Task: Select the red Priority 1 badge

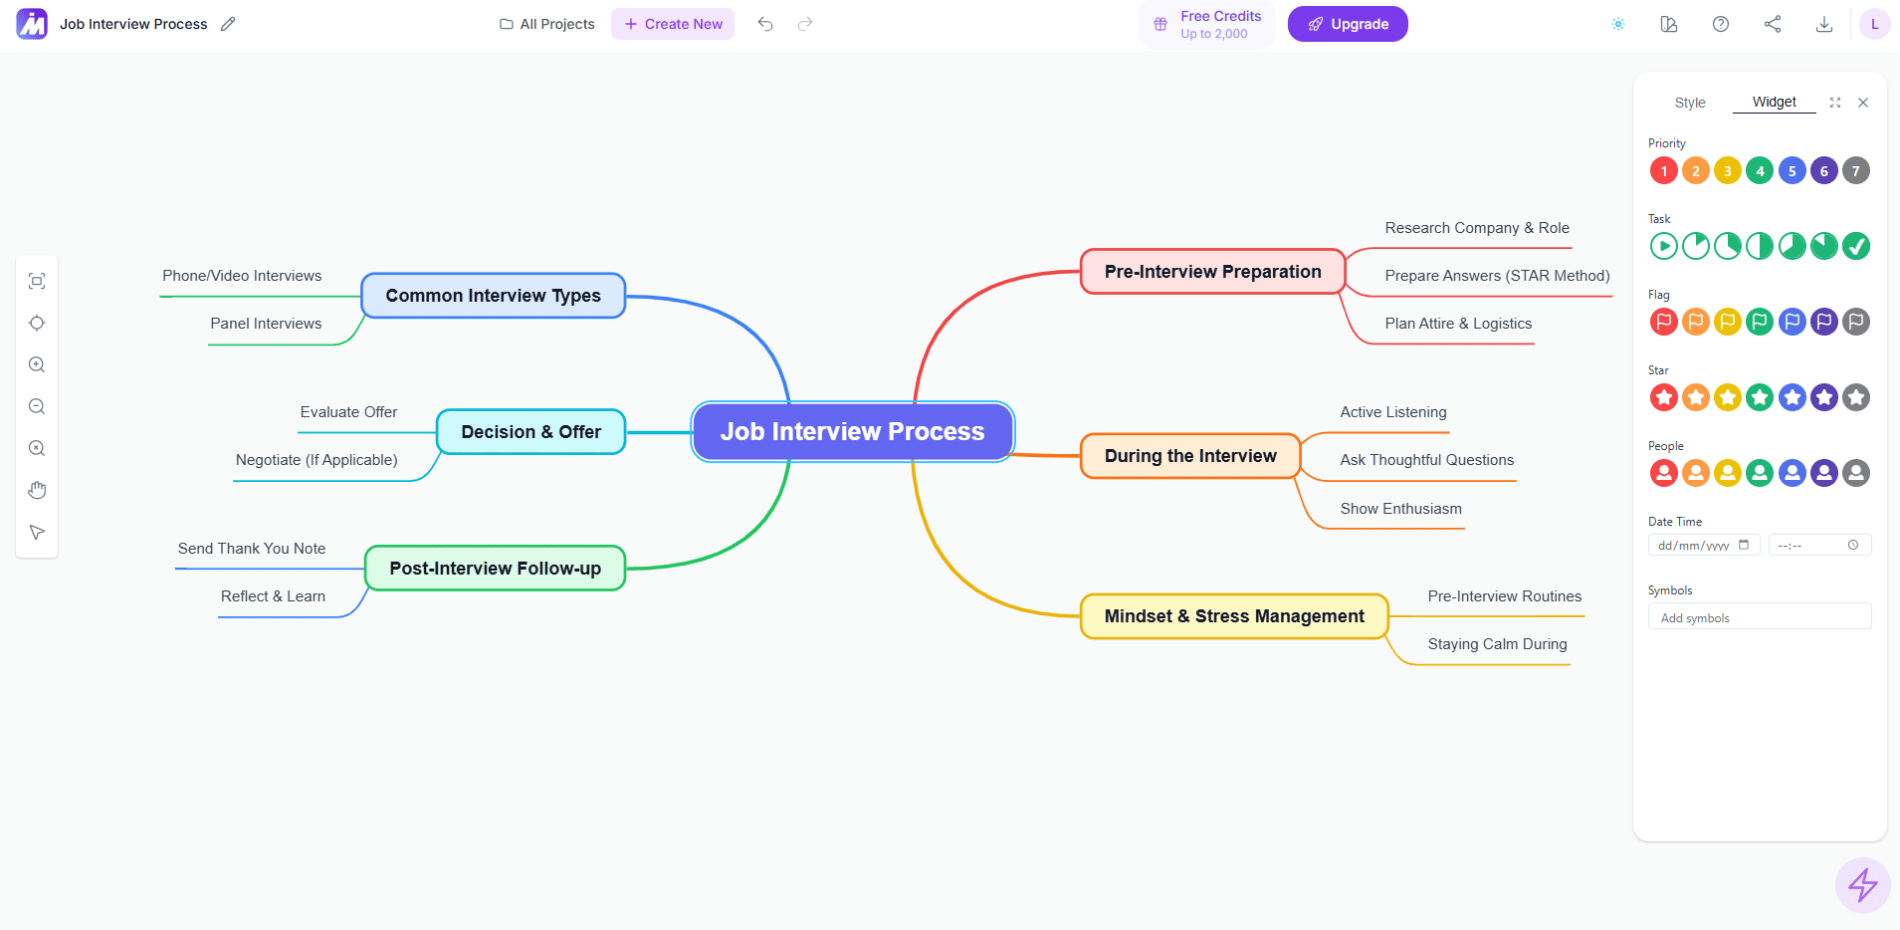Action: tap(1664, 170)
